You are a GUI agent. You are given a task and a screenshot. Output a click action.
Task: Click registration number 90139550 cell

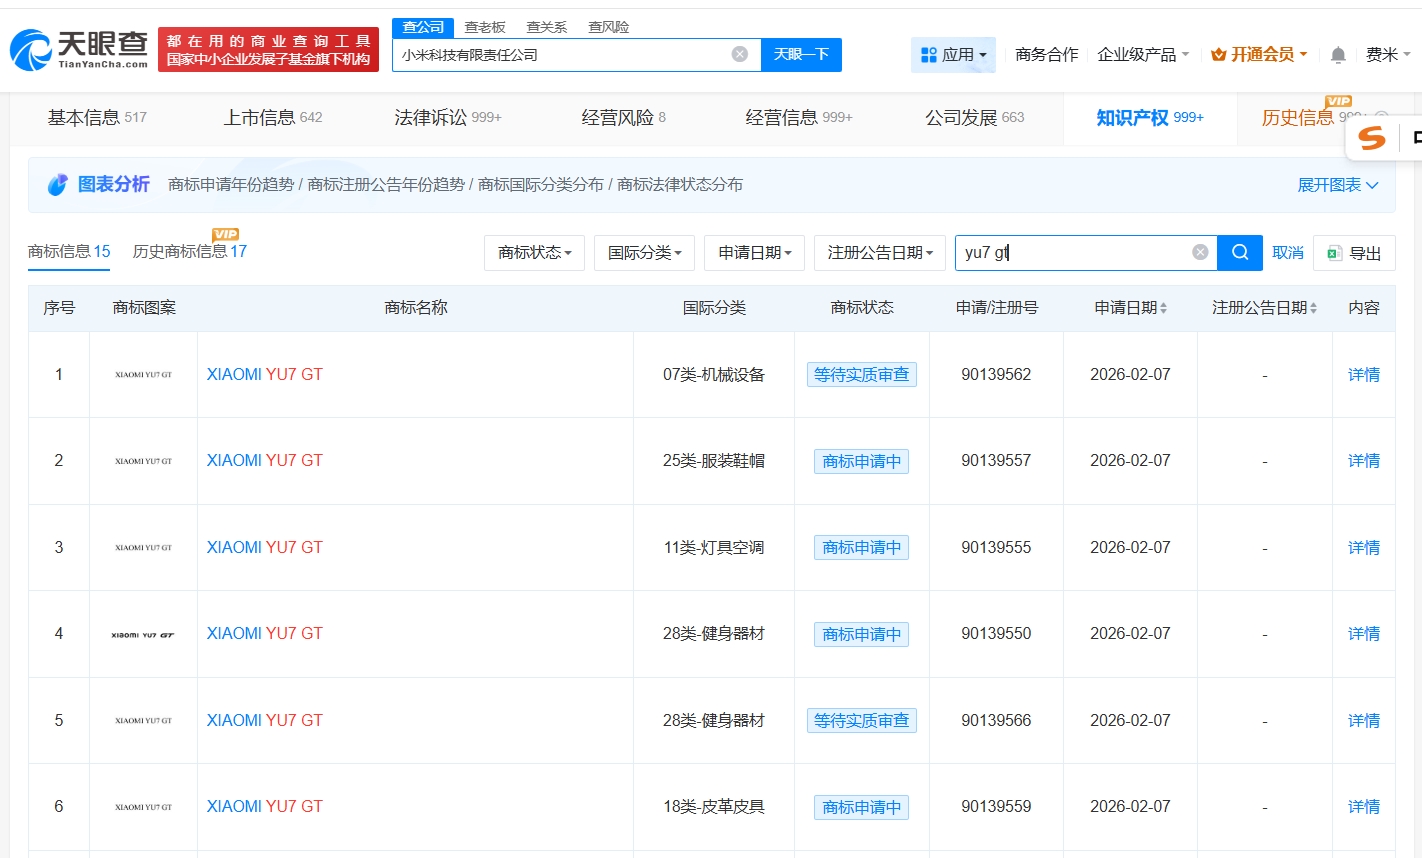996,634
